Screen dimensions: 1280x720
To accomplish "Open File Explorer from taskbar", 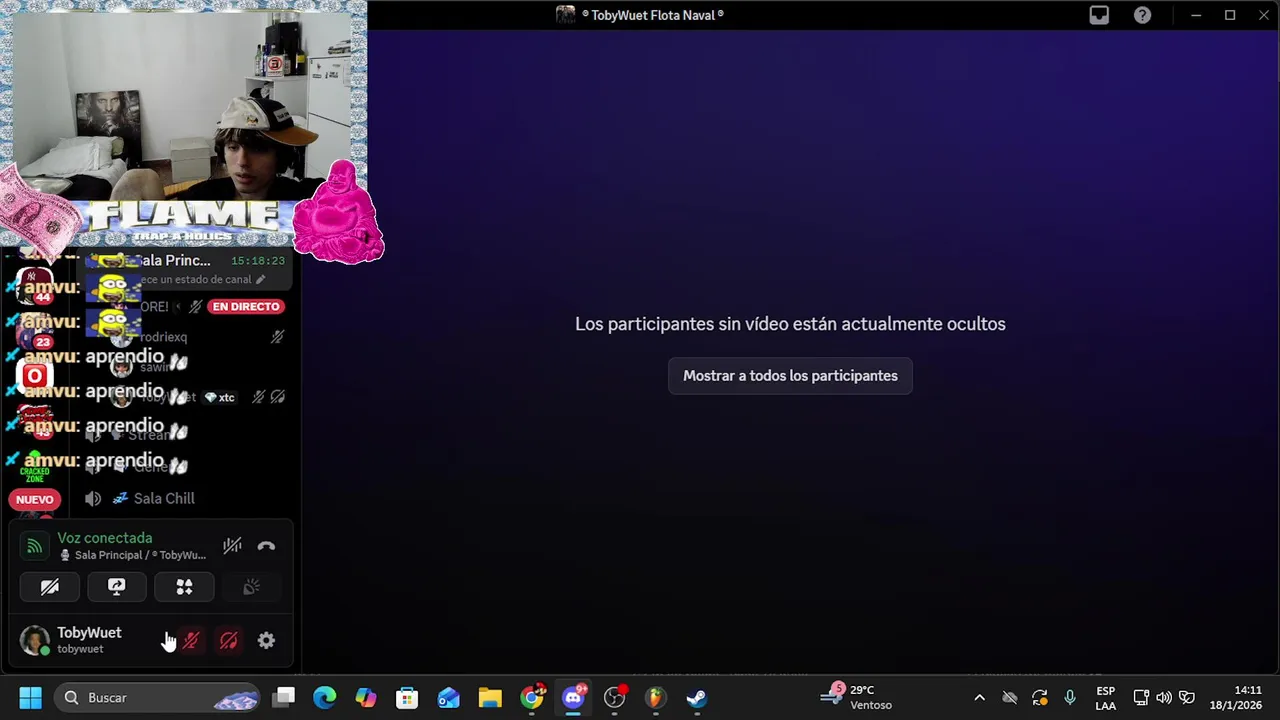I will pyautogui.click(x=489, y=698).
